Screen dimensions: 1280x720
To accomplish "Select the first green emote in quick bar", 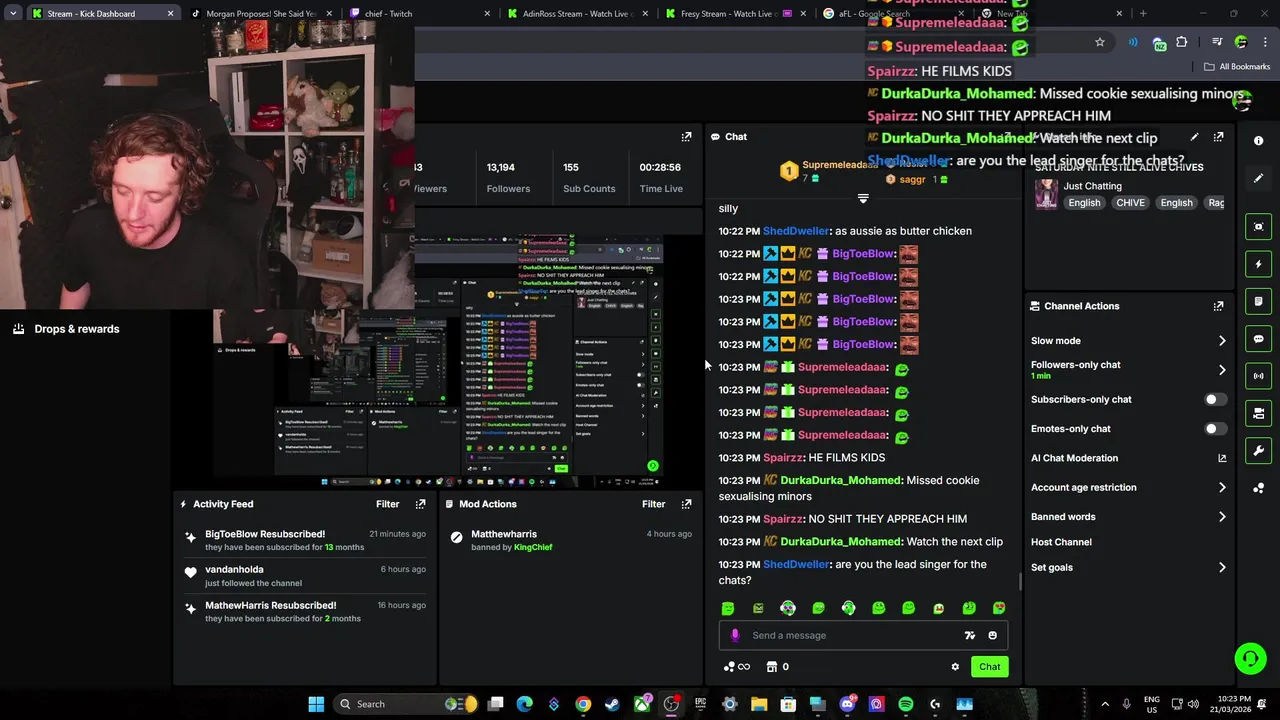I will [728, 608].
